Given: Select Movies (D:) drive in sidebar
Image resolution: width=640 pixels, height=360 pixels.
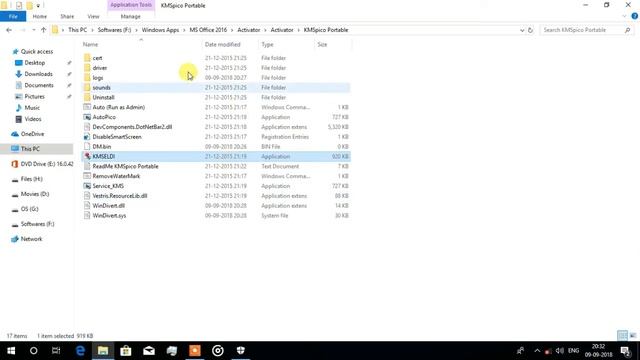Looking at the screenshot, I should [x=35, y=194].
